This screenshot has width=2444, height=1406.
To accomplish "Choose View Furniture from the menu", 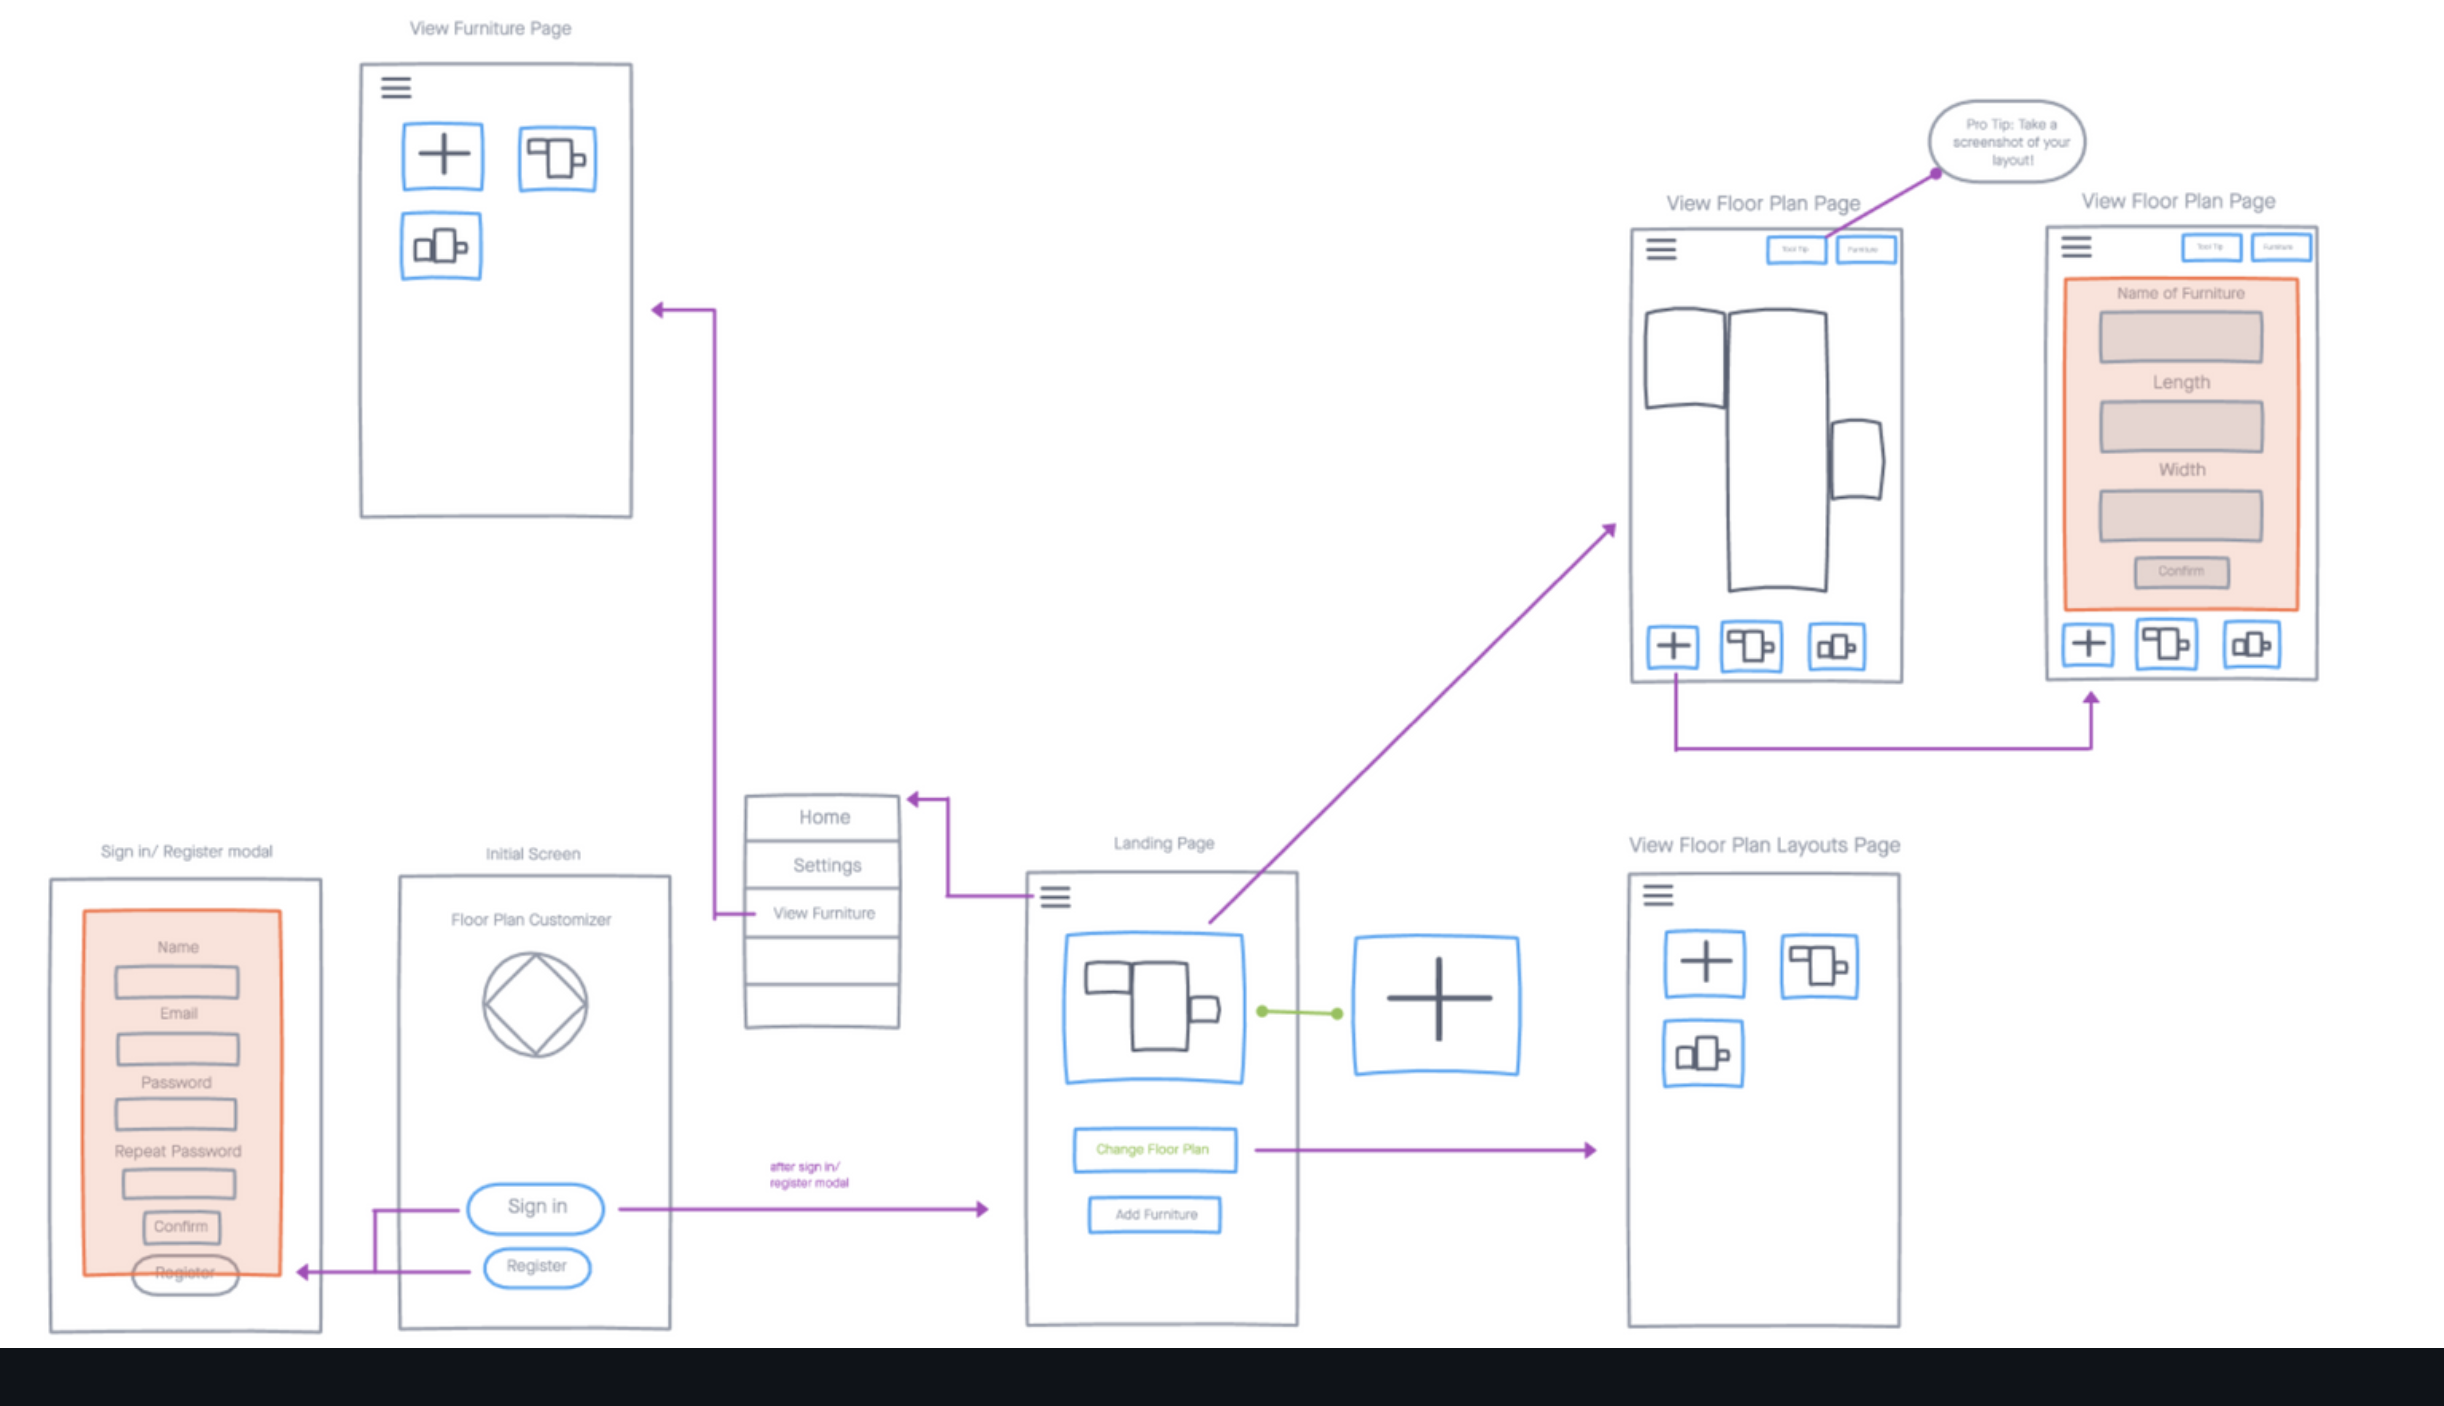I will coord(823,913).
